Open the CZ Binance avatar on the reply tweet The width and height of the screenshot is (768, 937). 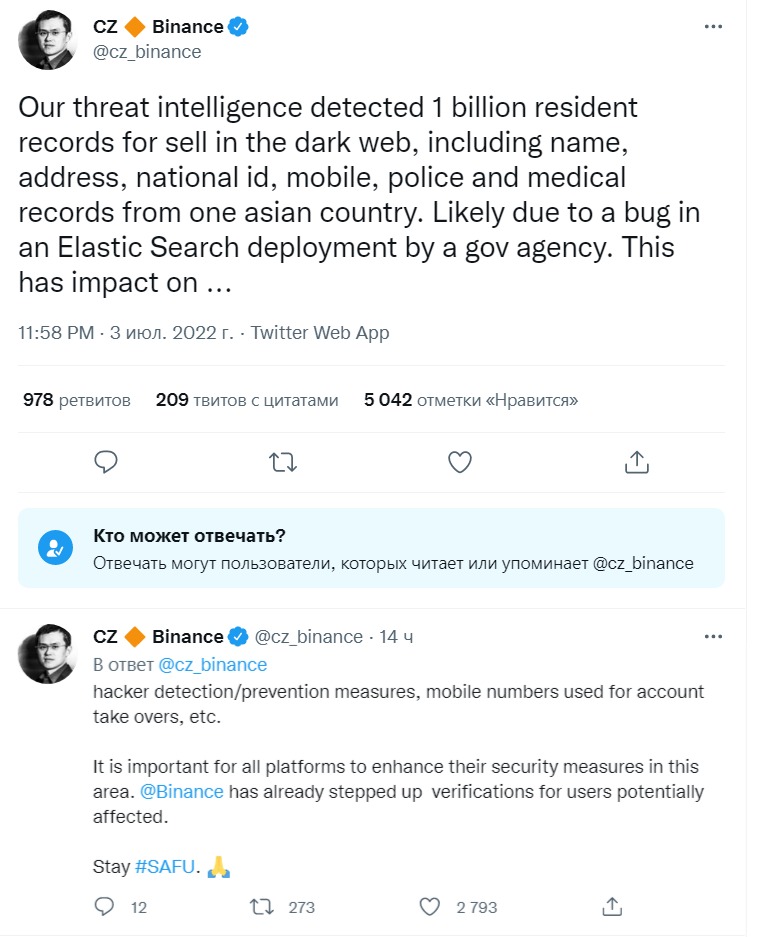pos(47,655)
